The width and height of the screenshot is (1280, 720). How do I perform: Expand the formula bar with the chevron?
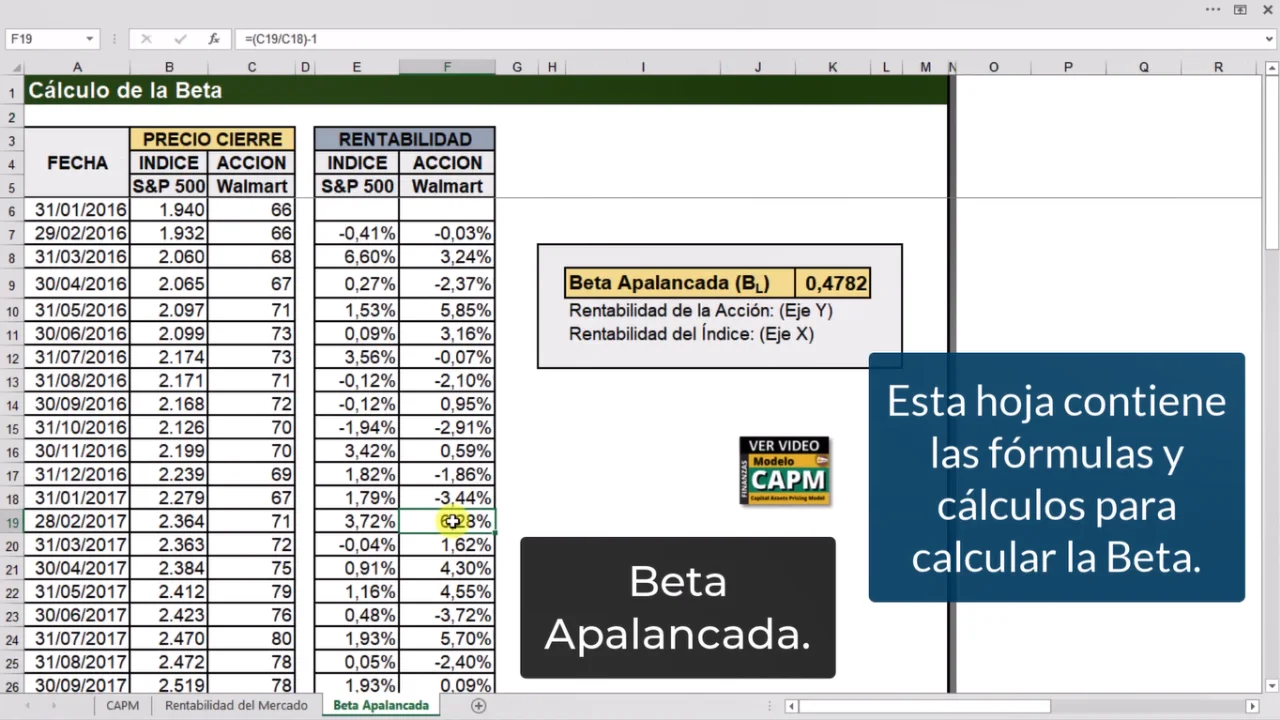1270,39
